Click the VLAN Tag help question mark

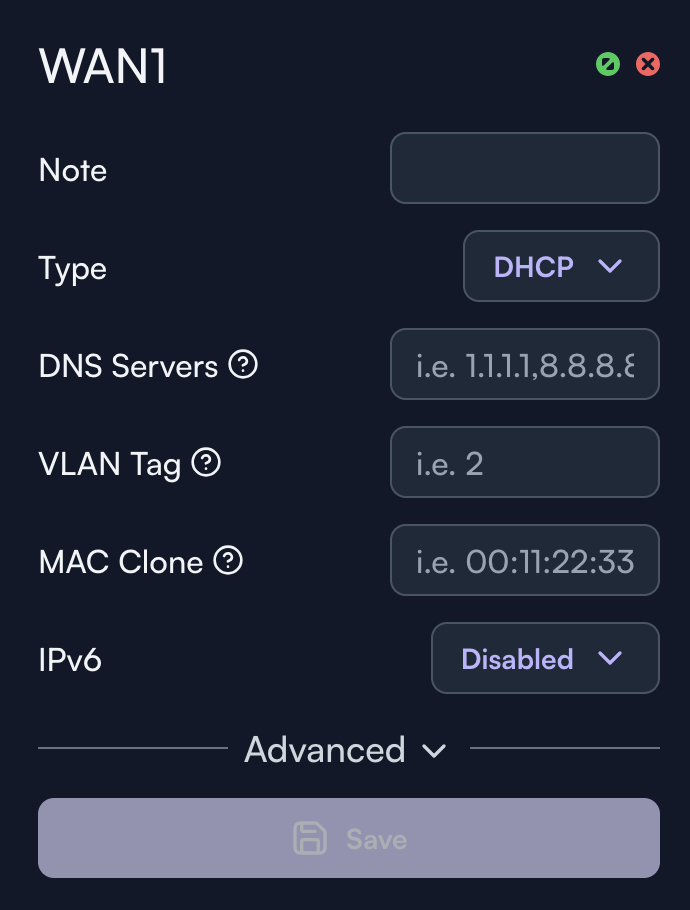coord(206,462)
